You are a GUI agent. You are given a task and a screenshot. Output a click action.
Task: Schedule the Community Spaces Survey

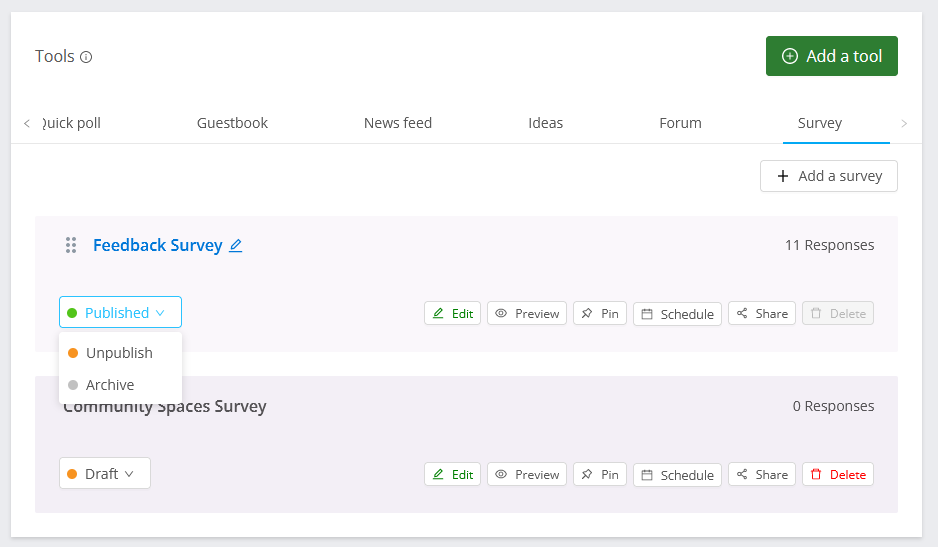point(677,475)
